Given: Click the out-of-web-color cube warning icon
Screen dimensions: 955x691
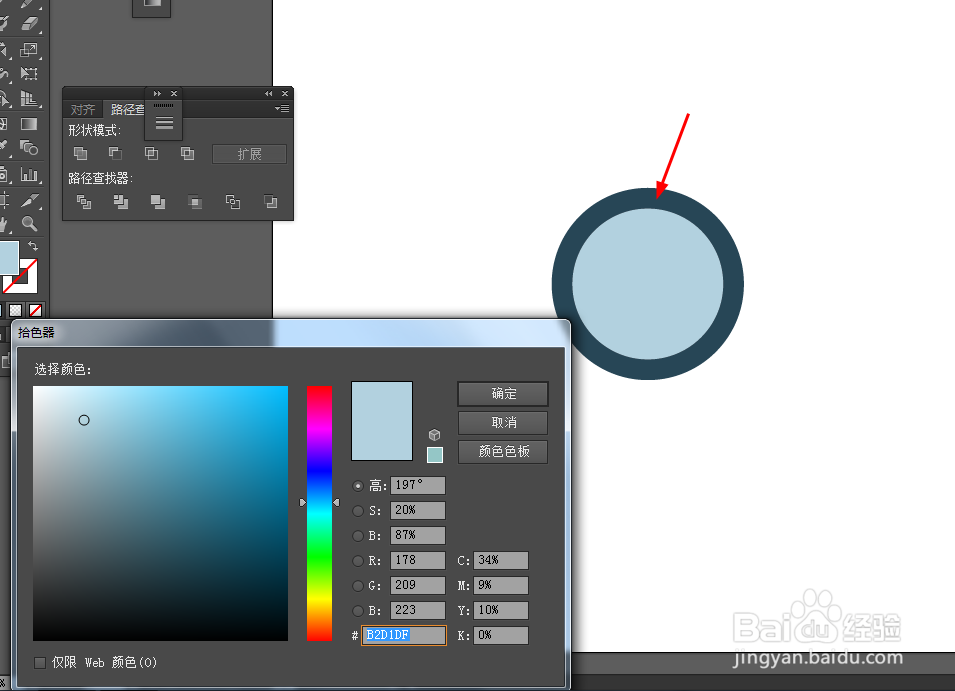Looking at the screenshot, I should coord(434,435).
